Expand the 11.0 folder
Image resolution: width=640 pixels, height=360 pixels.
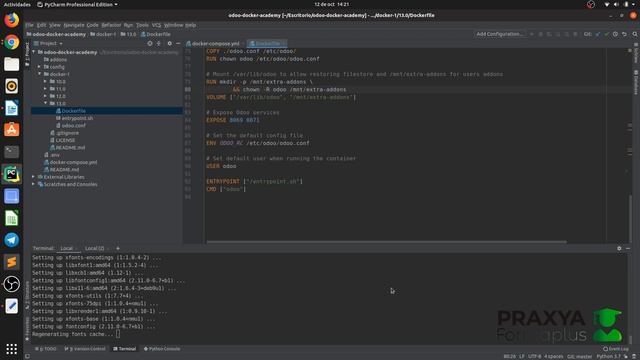tap(45, 89)
